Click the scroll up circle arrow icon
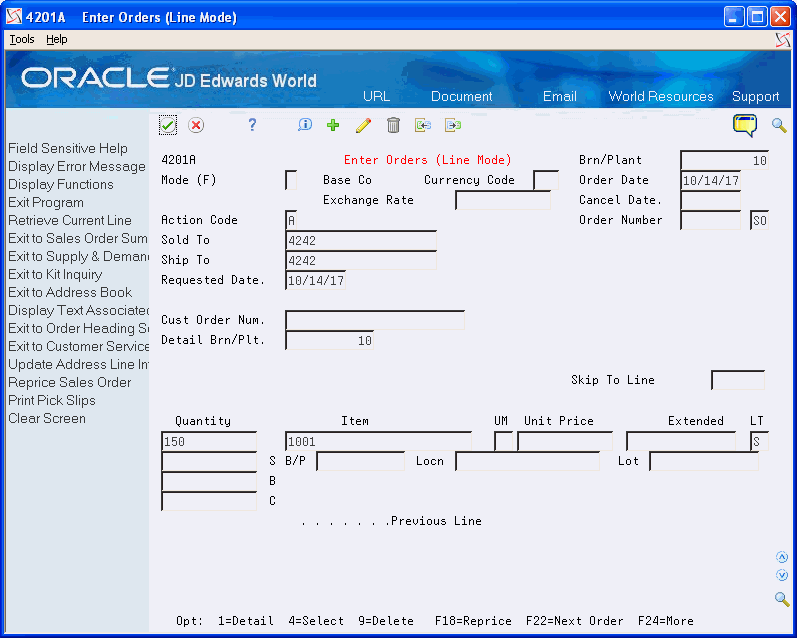797x638 pixels. 782,557
